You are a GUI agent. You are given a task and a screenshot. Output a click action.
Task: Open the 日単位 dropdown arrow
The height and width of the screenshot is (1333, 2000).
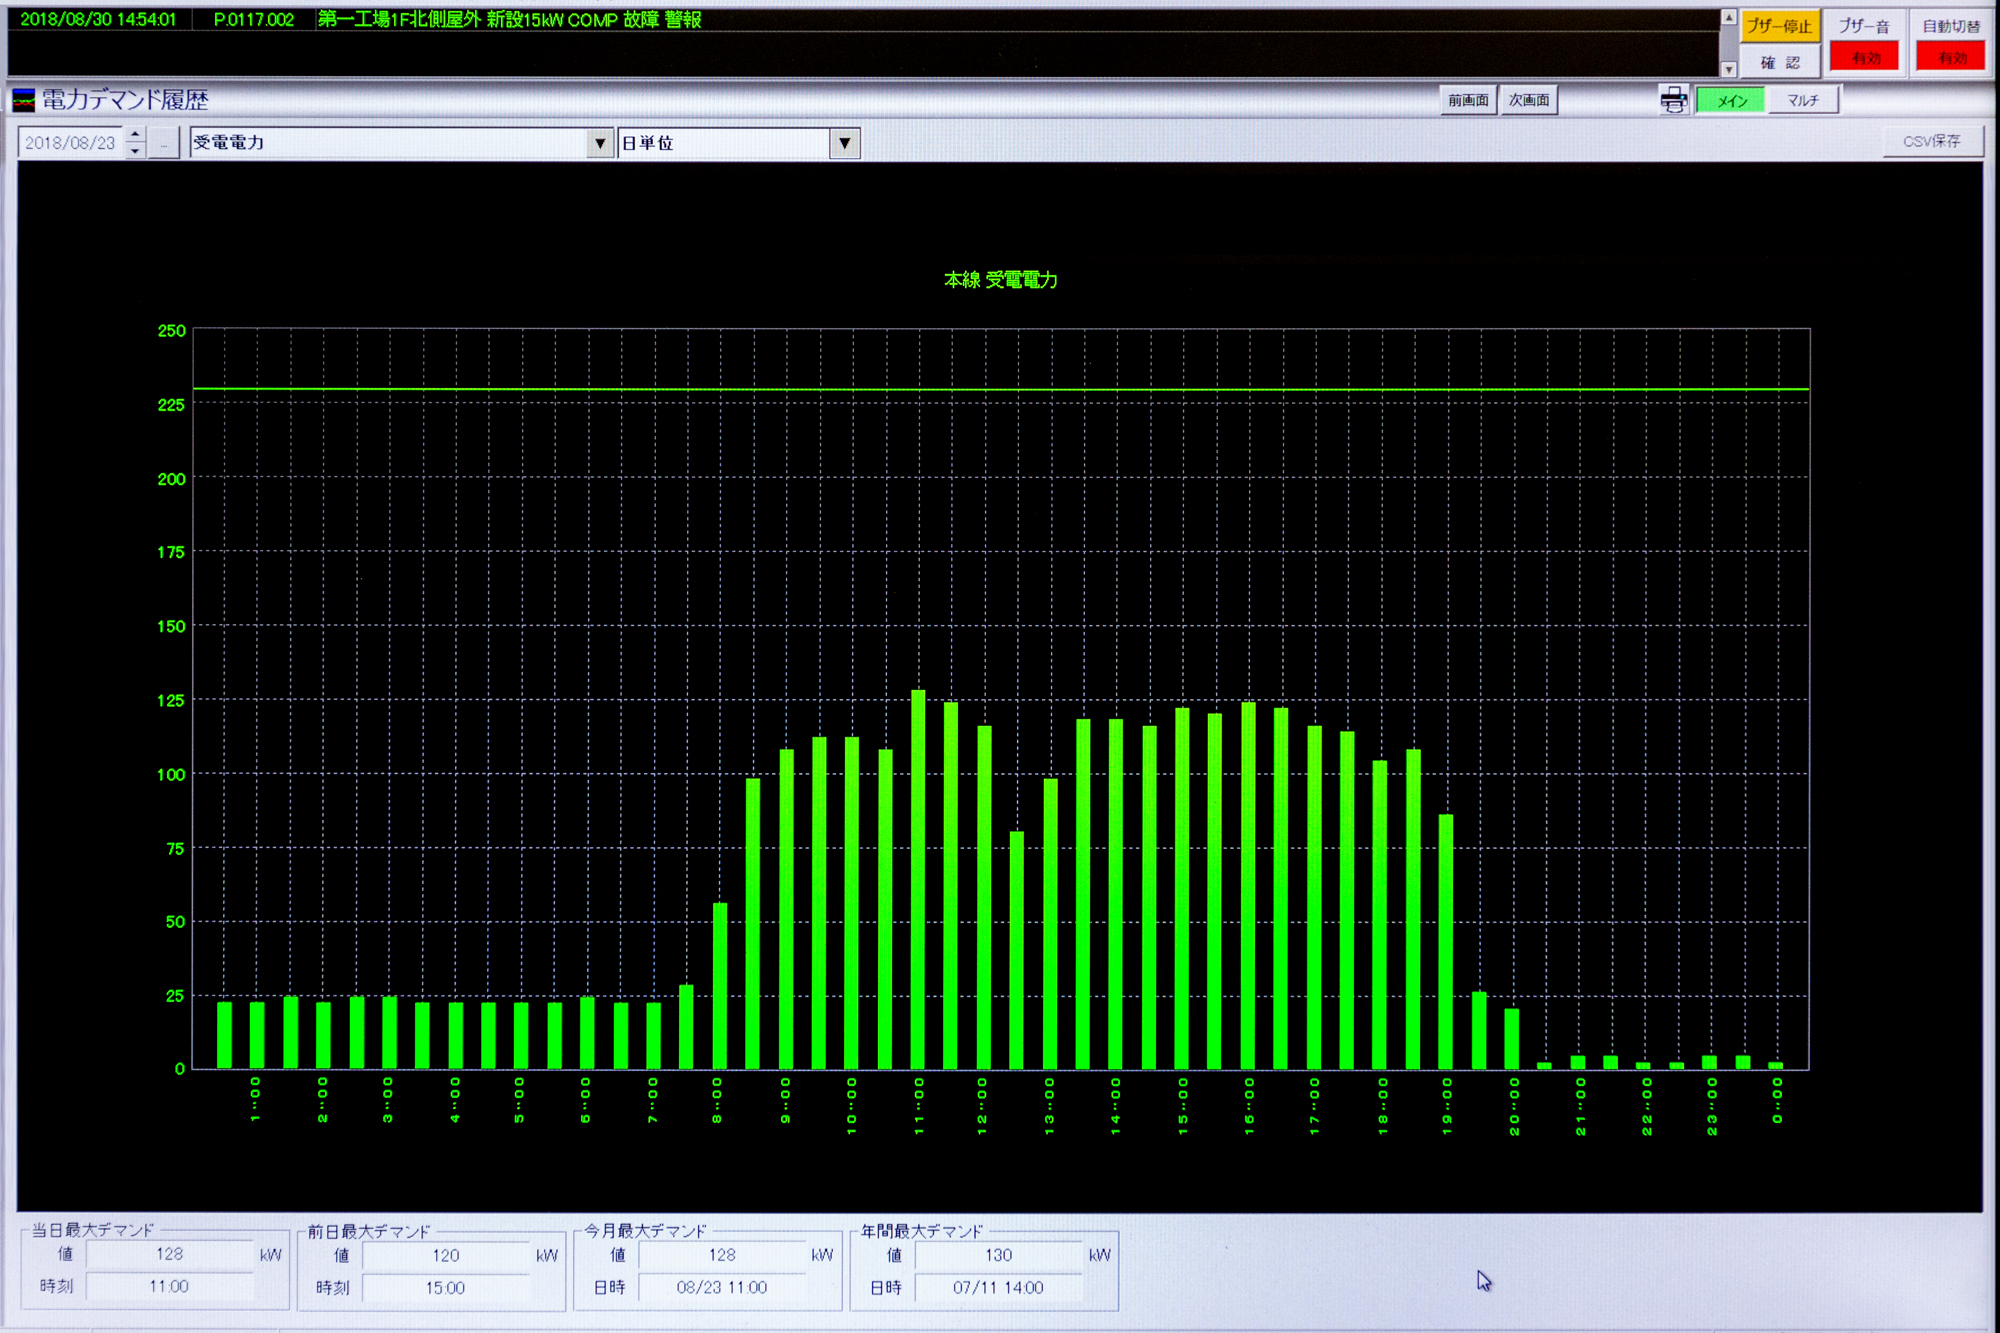tap(845, 143)
